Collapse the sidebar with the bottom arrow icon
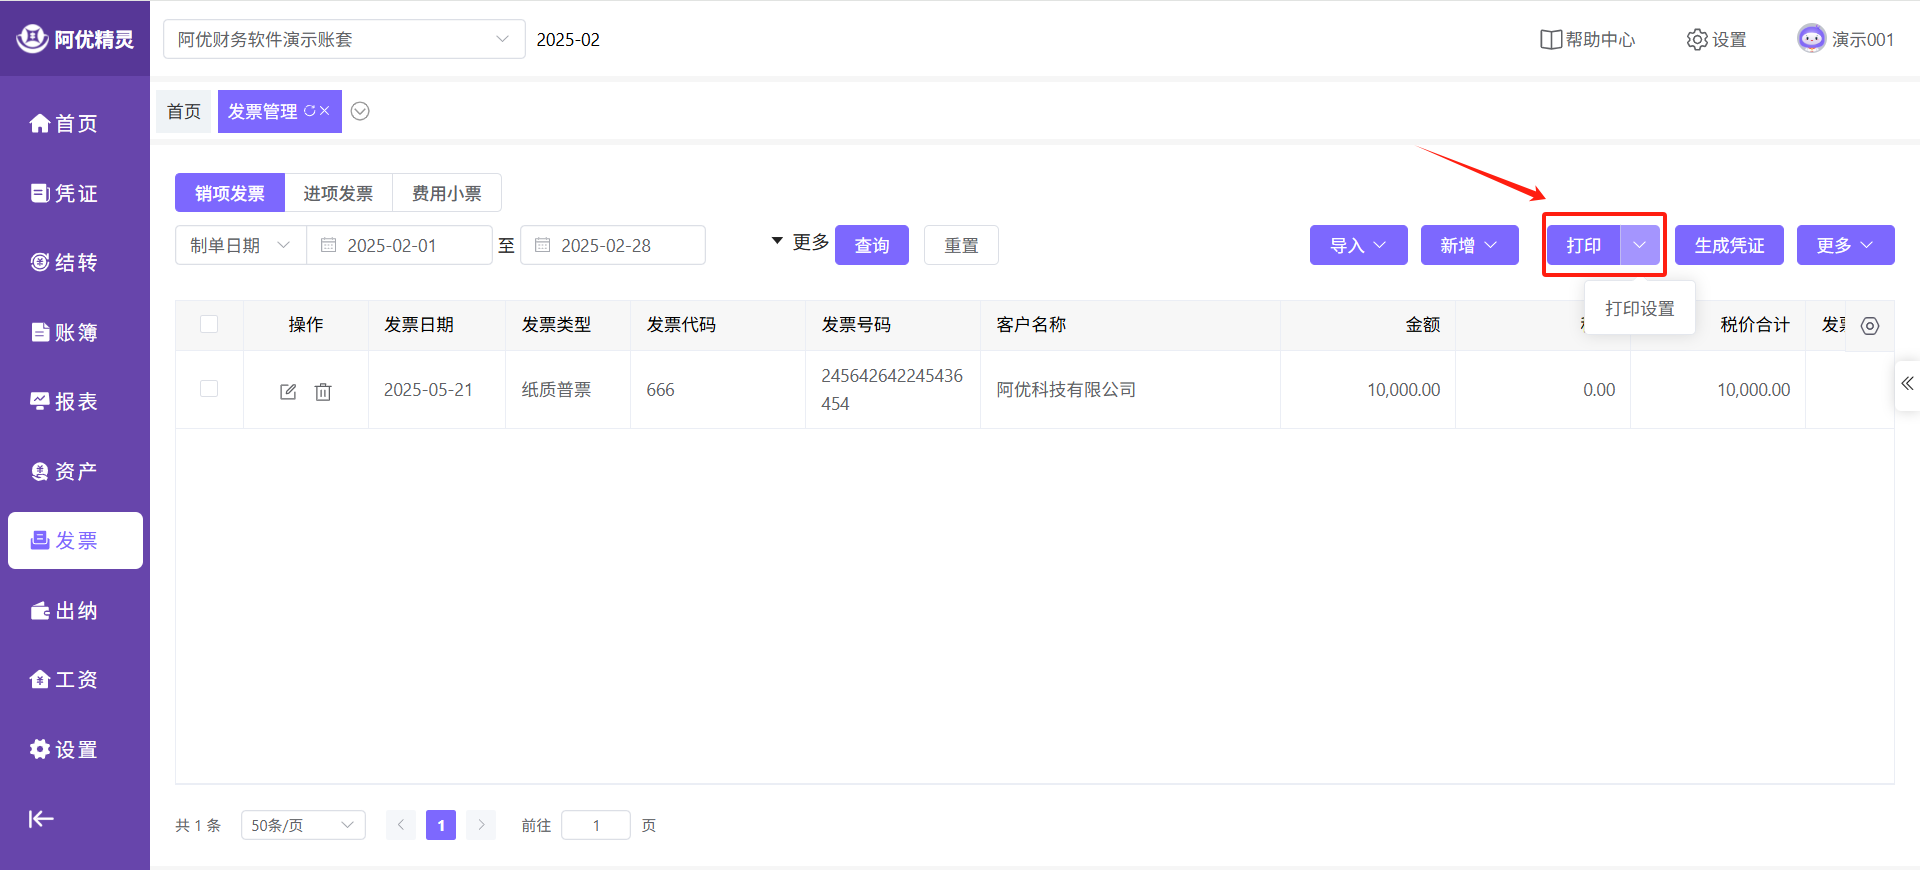This screenshot has width=1920, height=870. click(x=41, y=819)
